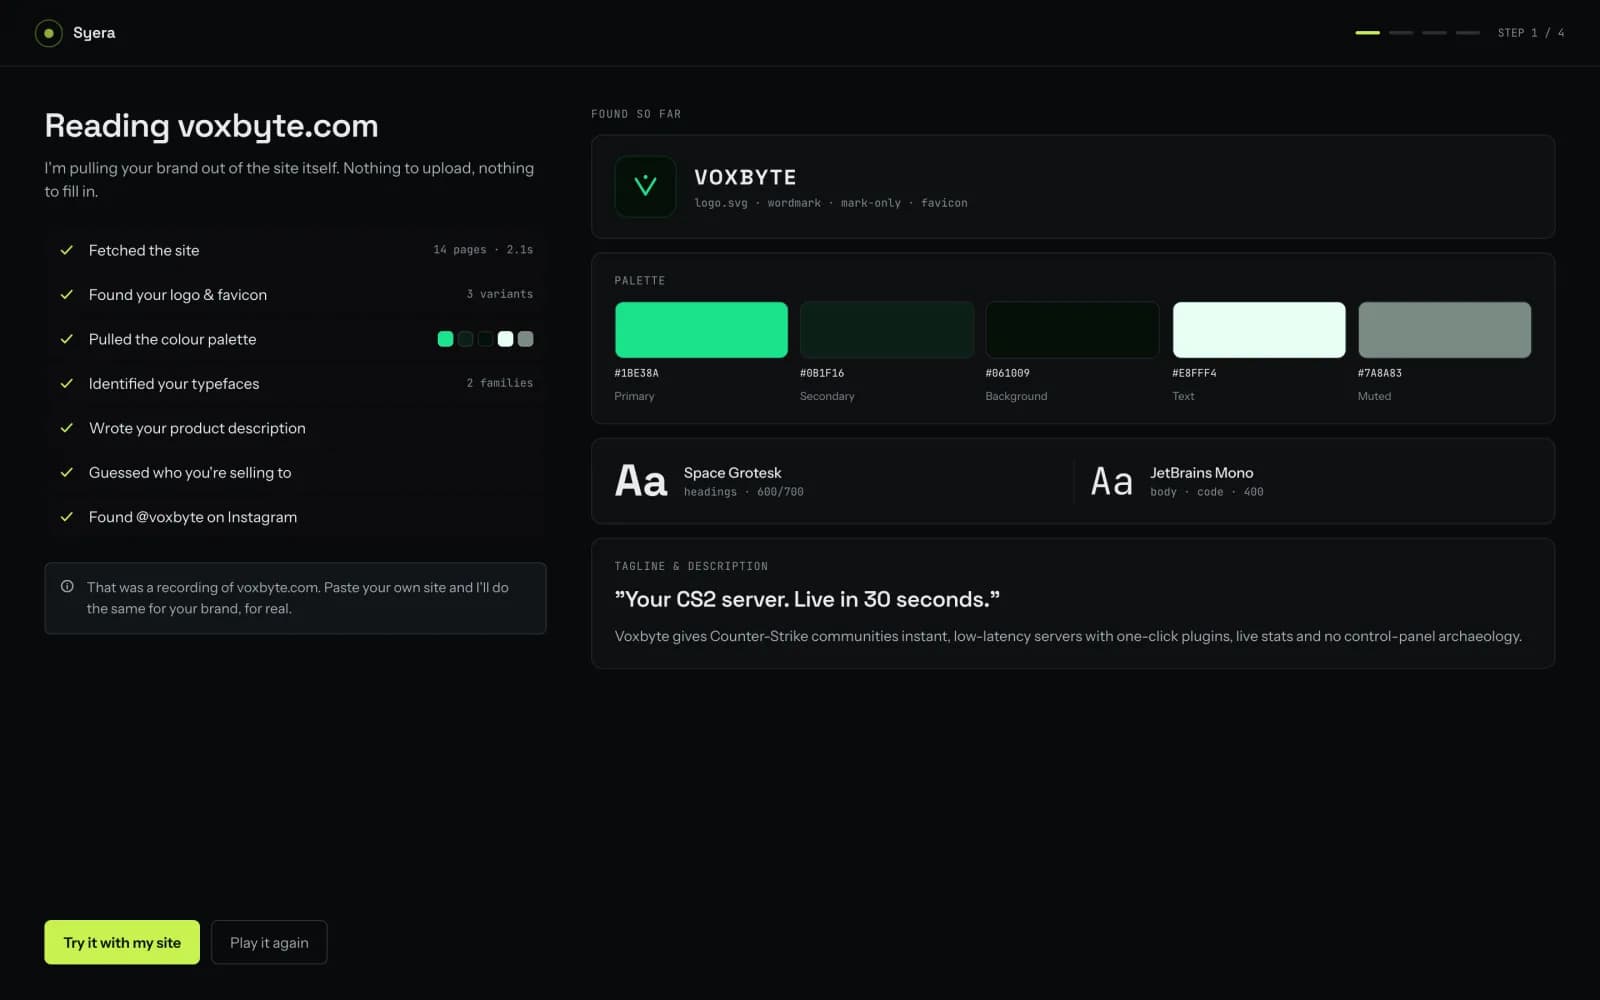Click the Space Grotesk Aa type sample
This screenshot has width=1600, height=1000.
click(x=641, y=481)
